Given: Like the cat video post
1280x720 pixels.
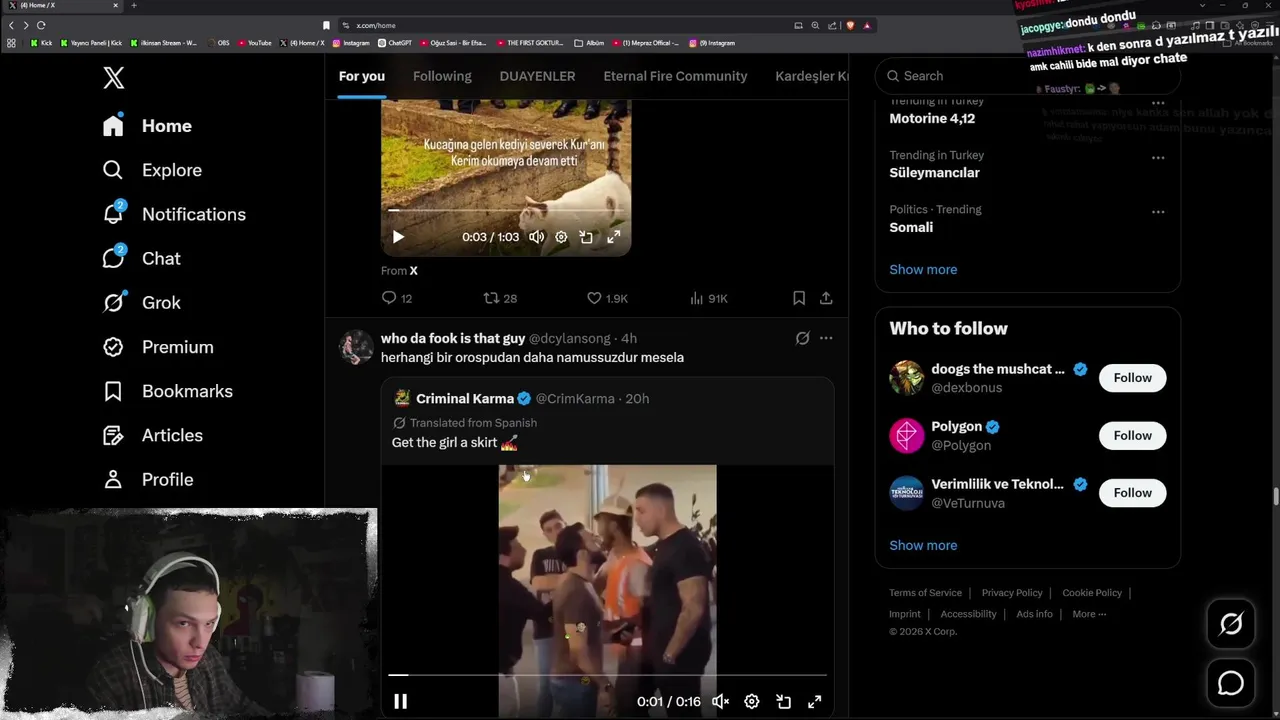Looking at the screenshot, I should 607,298.
